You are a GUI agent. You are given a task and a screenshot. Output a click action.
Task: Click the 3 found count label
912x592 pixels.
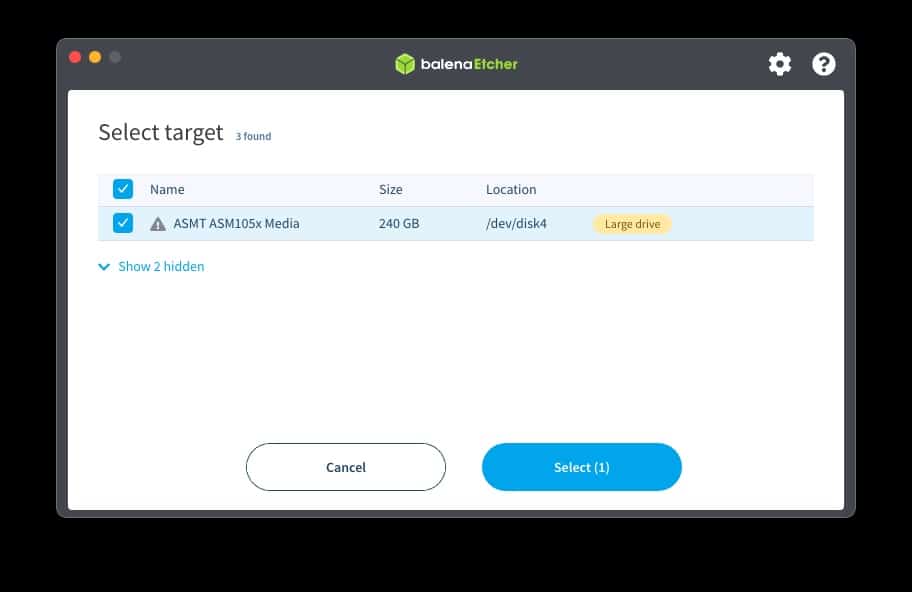[x=253, y=136]
